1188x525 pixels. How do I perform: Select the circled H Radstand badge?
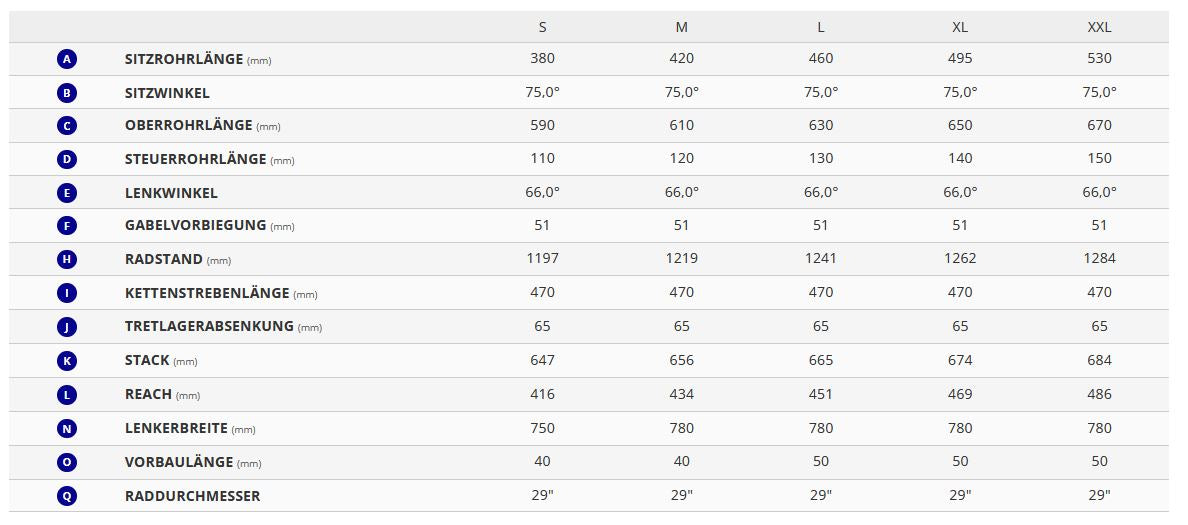67,260
